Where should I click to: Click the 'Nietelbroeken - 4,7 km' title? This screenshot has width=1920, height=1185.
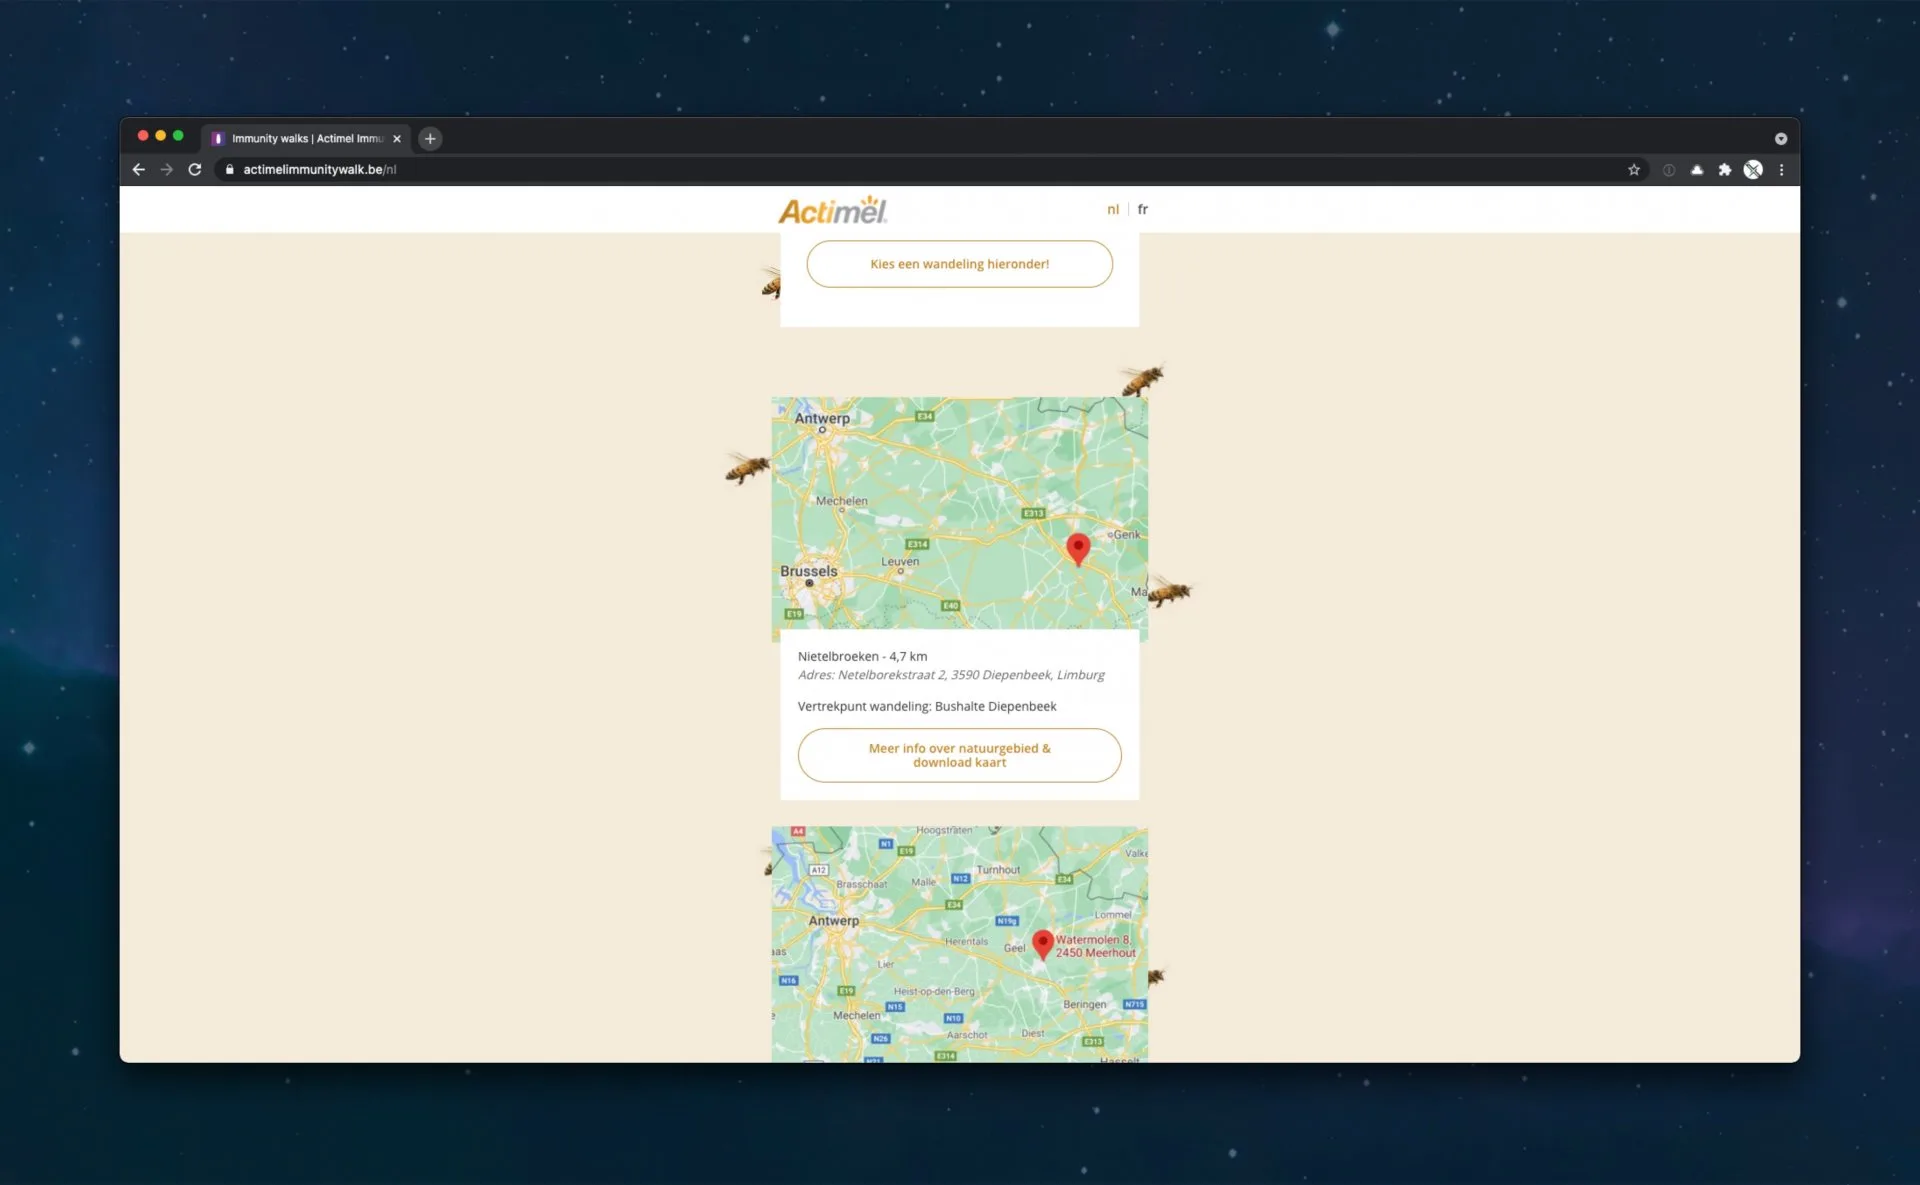862,656
